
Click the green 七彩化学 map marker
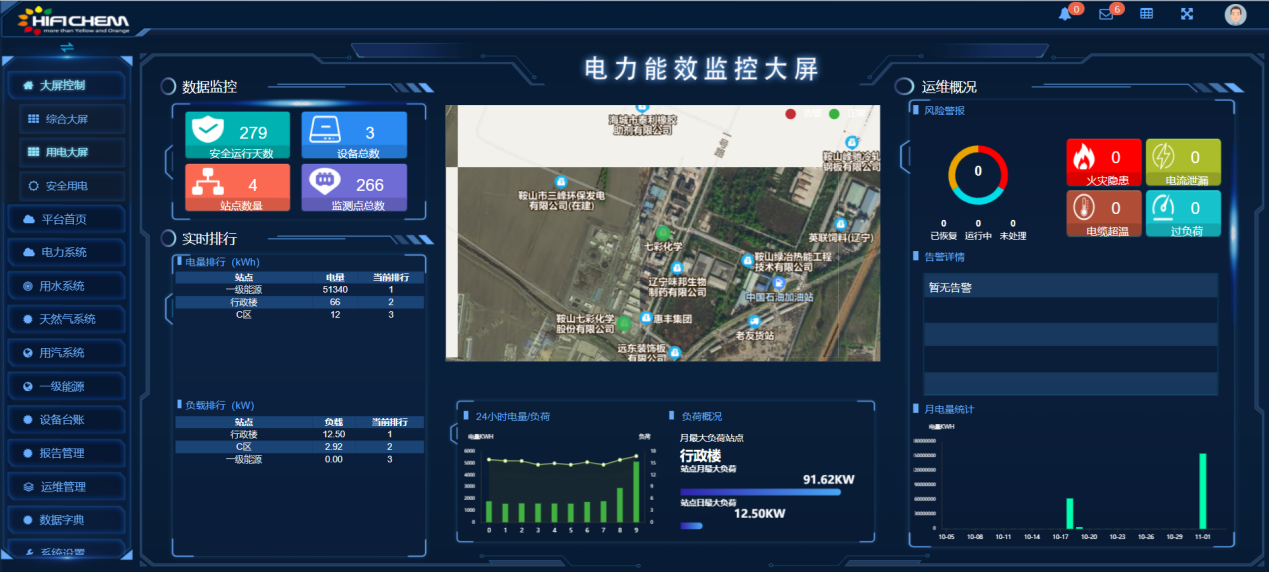(663, 234)
